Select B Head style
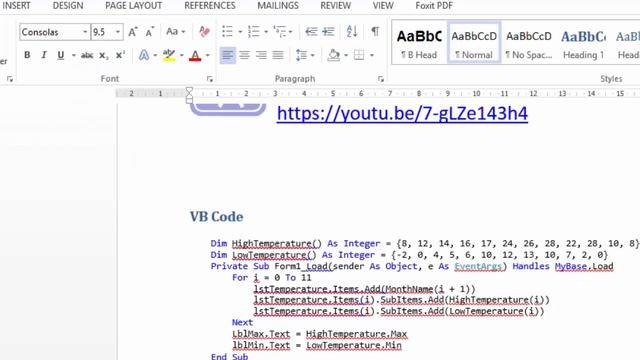The width and height of the screenshot is (640, 360). (x=420, y=43)
